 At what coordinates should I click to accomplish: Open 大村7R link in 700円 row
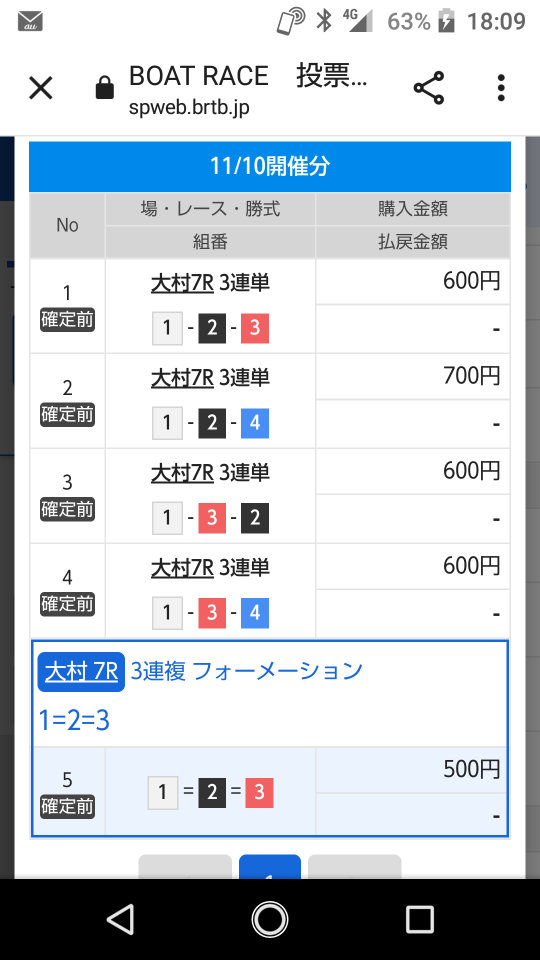coord(182,378)
